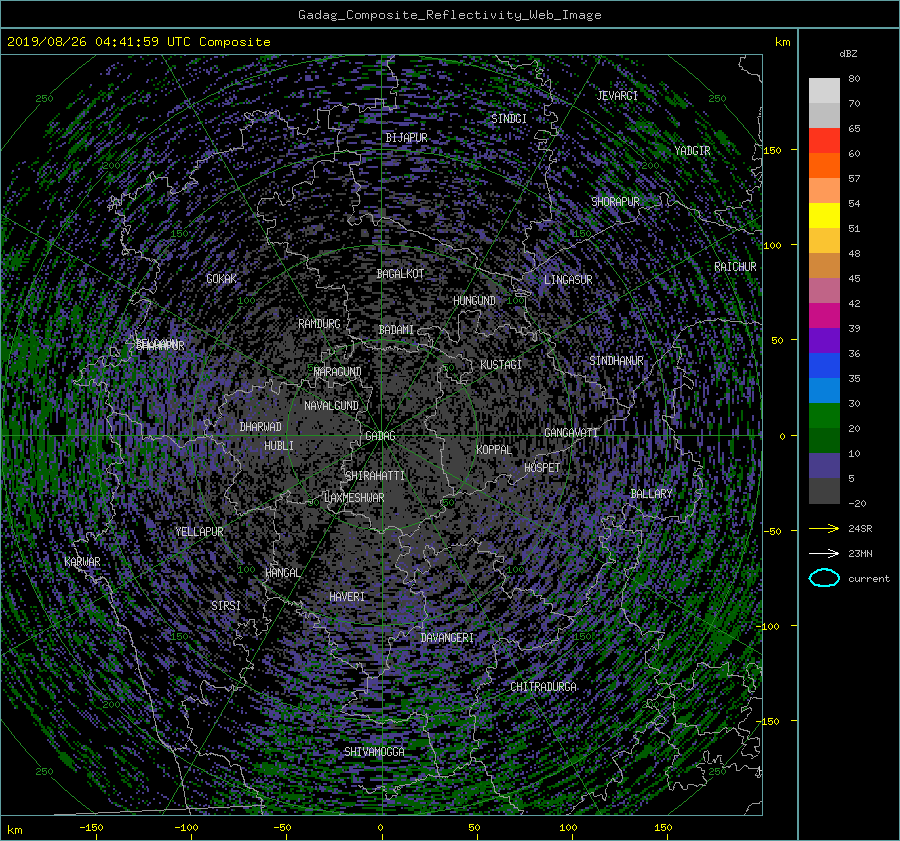Click the HANGAL city label
The height and width of the screenshot is (841, 900).
tap(282, 573)
